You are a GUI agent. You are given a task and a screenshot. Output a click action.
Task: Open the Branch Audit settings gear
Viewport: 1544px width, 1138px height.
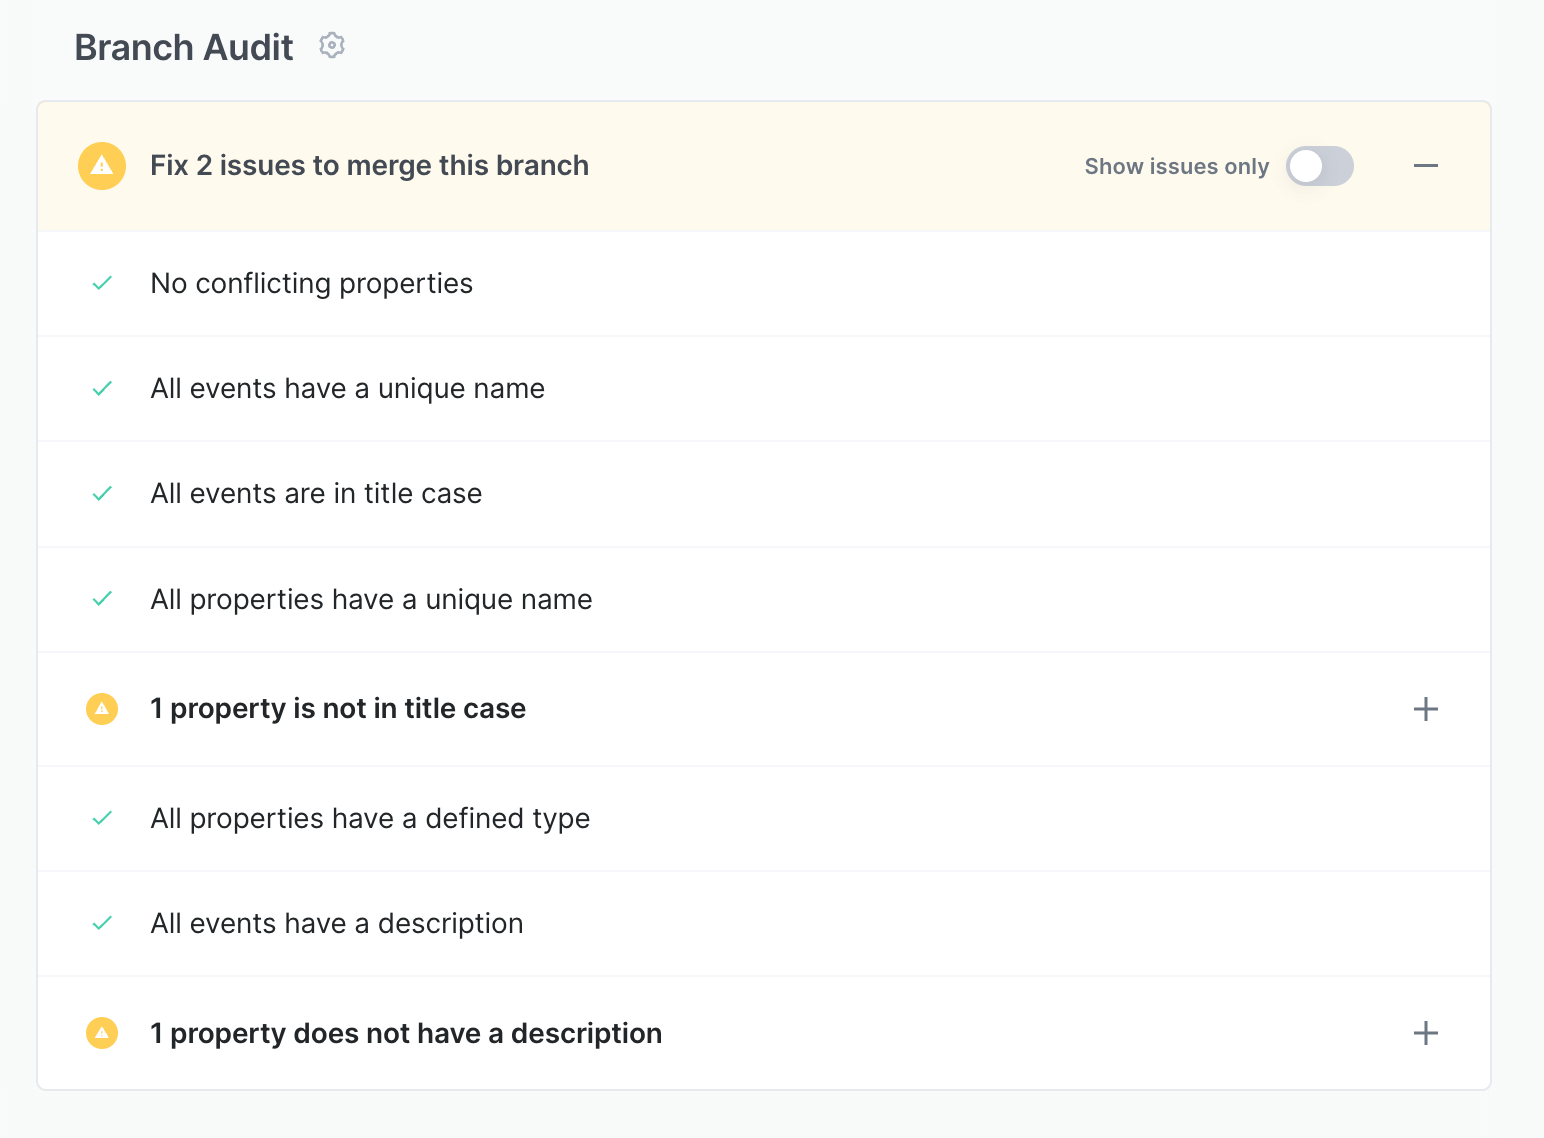pos(331,45)
